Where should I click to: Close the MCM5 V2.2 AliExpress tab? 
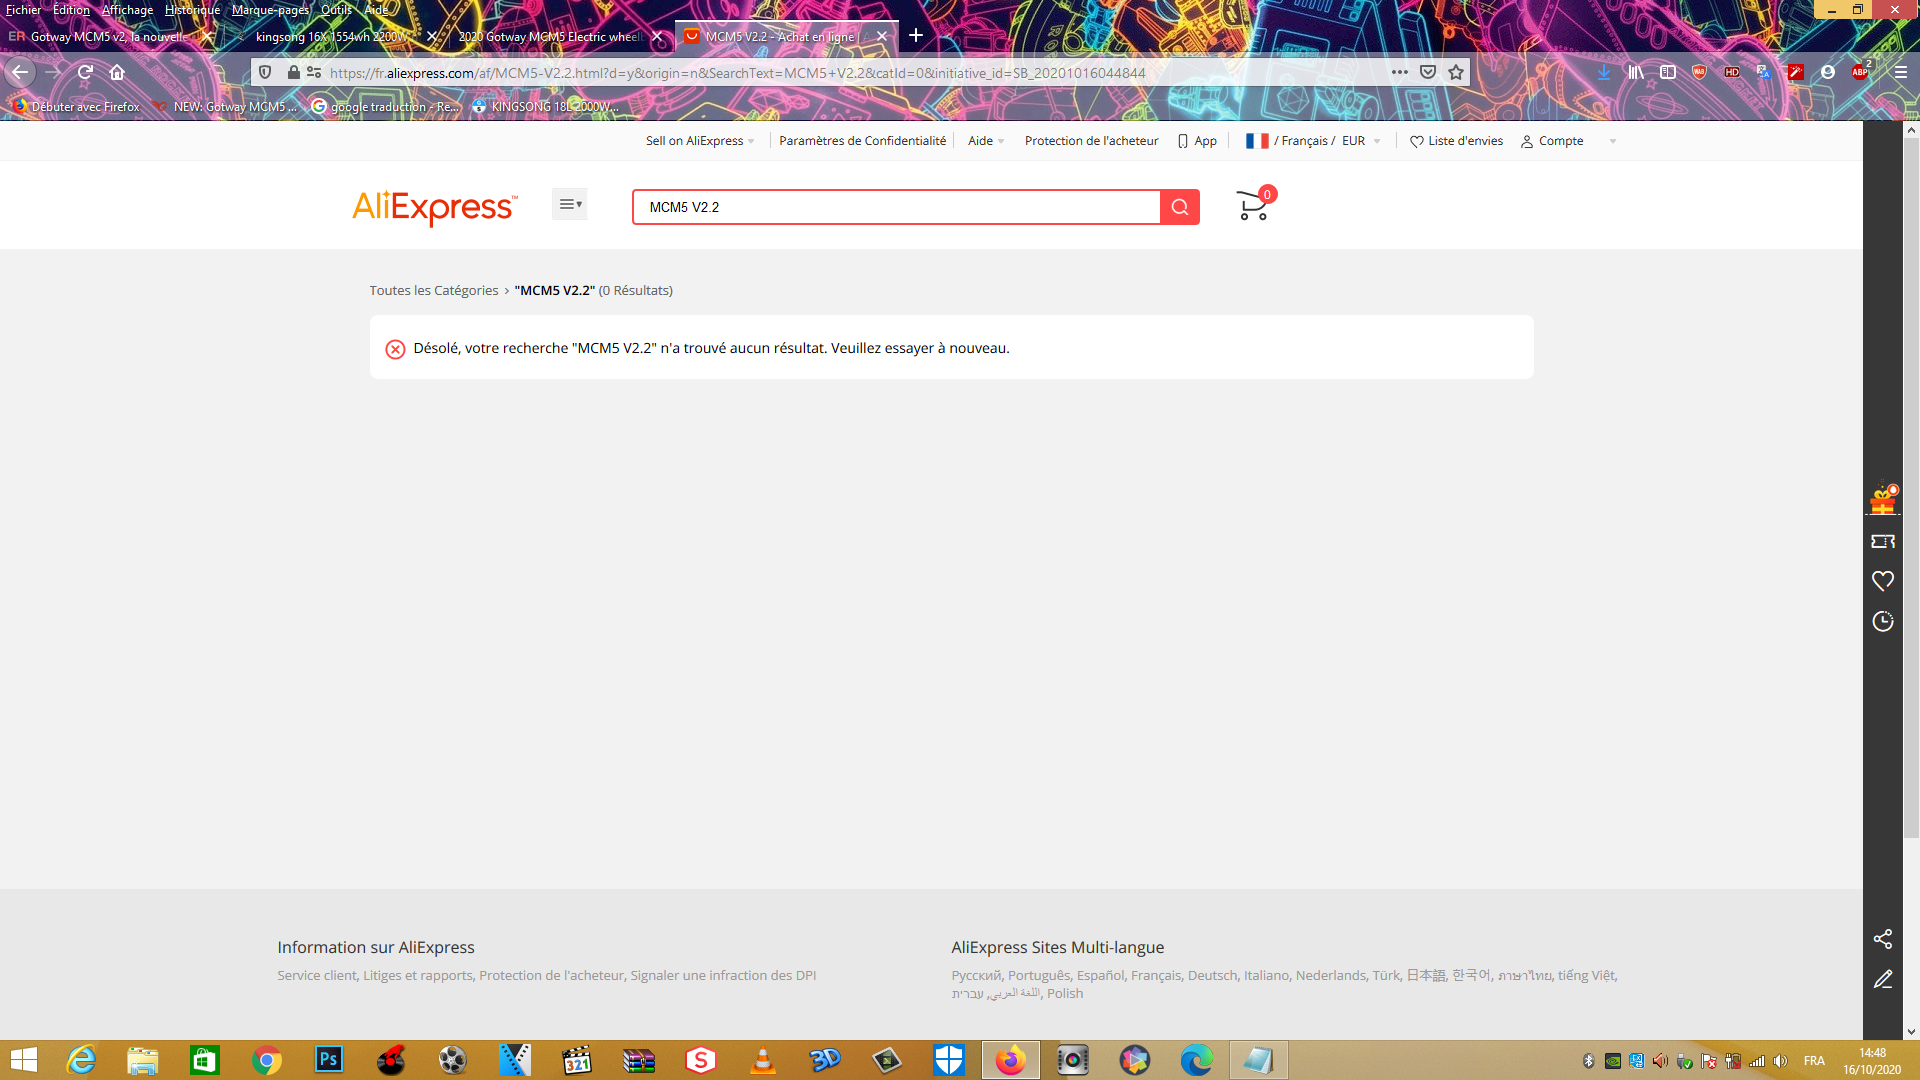click(x=882, y=36)
